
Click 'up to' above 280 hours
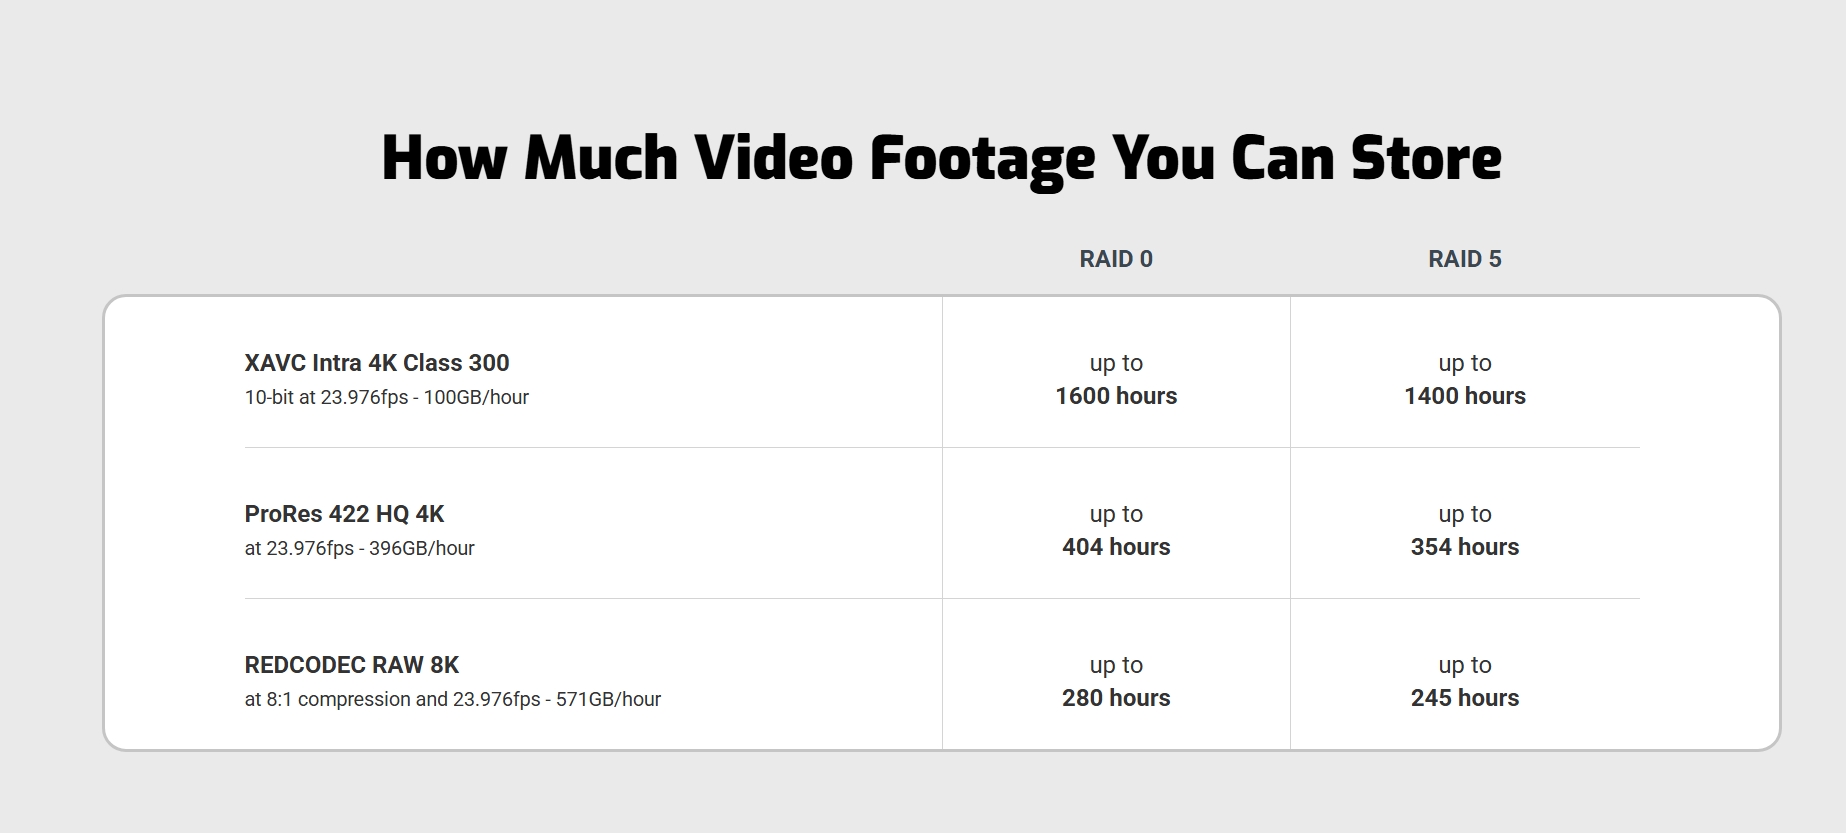[x=1116, y=665]
